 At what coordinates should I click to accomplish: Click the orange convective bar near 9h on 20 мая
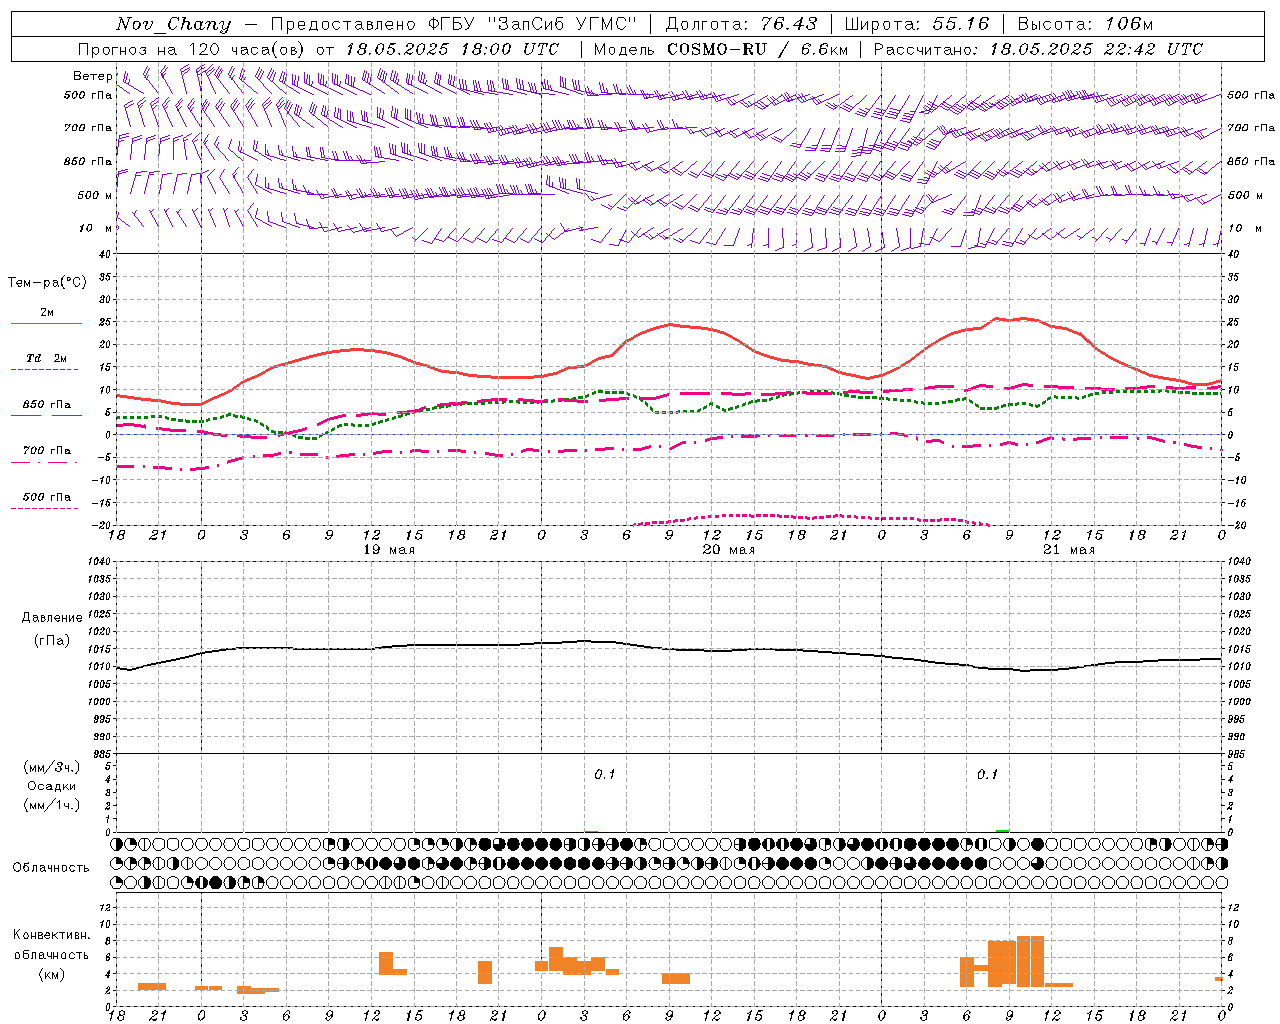[x=676, y=978]
